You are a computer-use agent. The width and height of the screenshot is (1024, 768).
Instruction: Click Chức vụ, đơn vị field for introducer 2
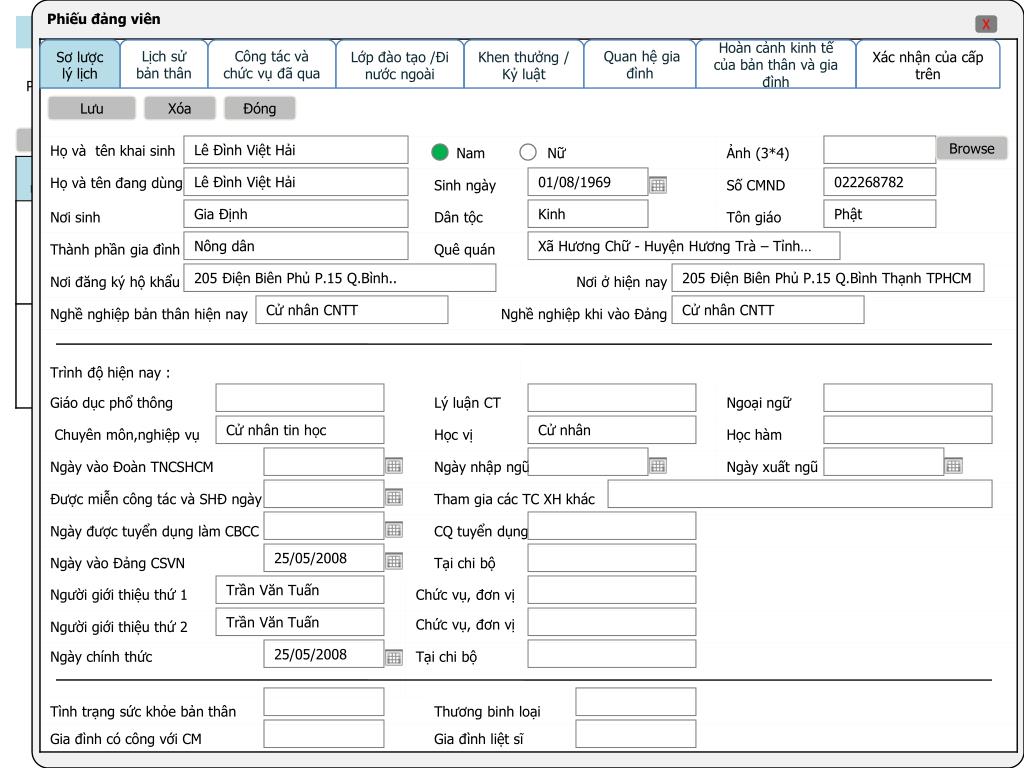pyautogui.click(x=612, y=622)
